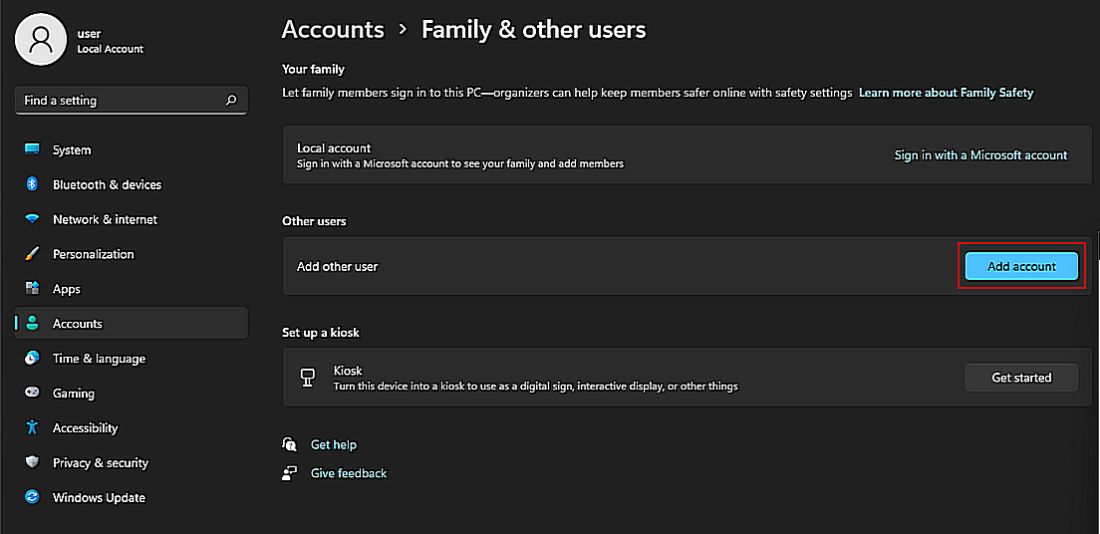
Task: Type in the Find a setting box
Action: coord(118,100)
